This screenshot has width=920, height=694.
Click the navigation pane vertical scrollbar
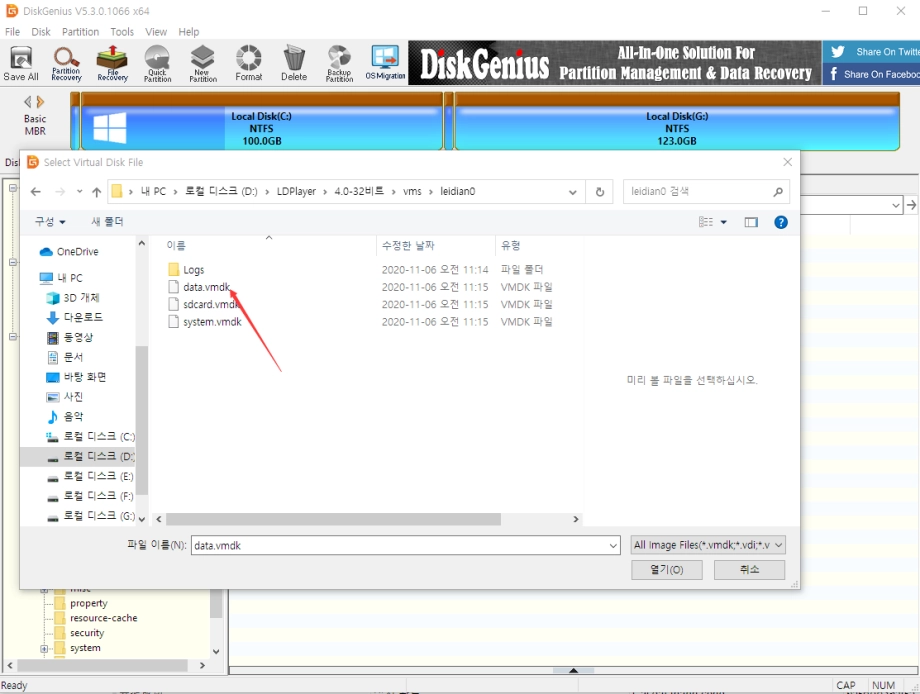(x=141, y=419)
